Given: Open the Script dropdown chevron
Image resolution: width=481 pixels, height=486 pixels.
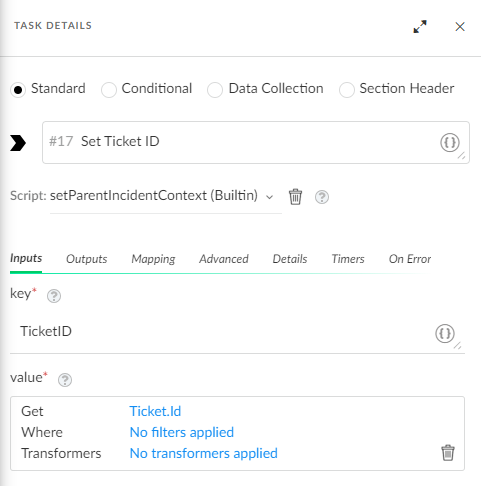Looking at the screenshot, I should tap(269, 197).
